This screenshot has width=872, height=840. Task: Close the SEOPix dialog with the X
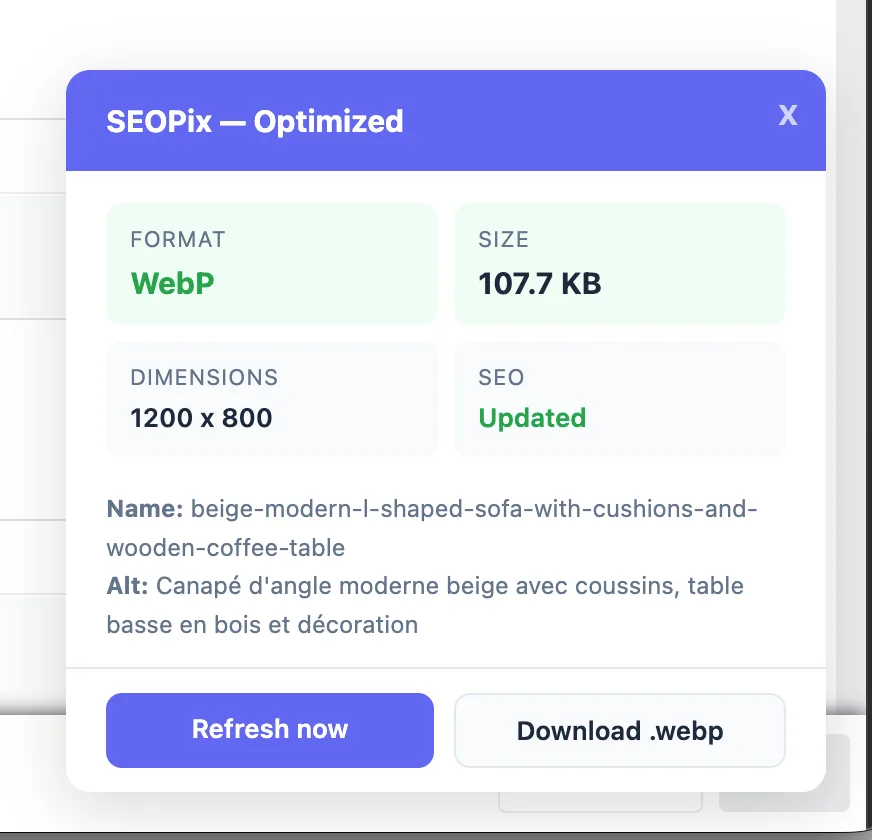coord(788,115)
